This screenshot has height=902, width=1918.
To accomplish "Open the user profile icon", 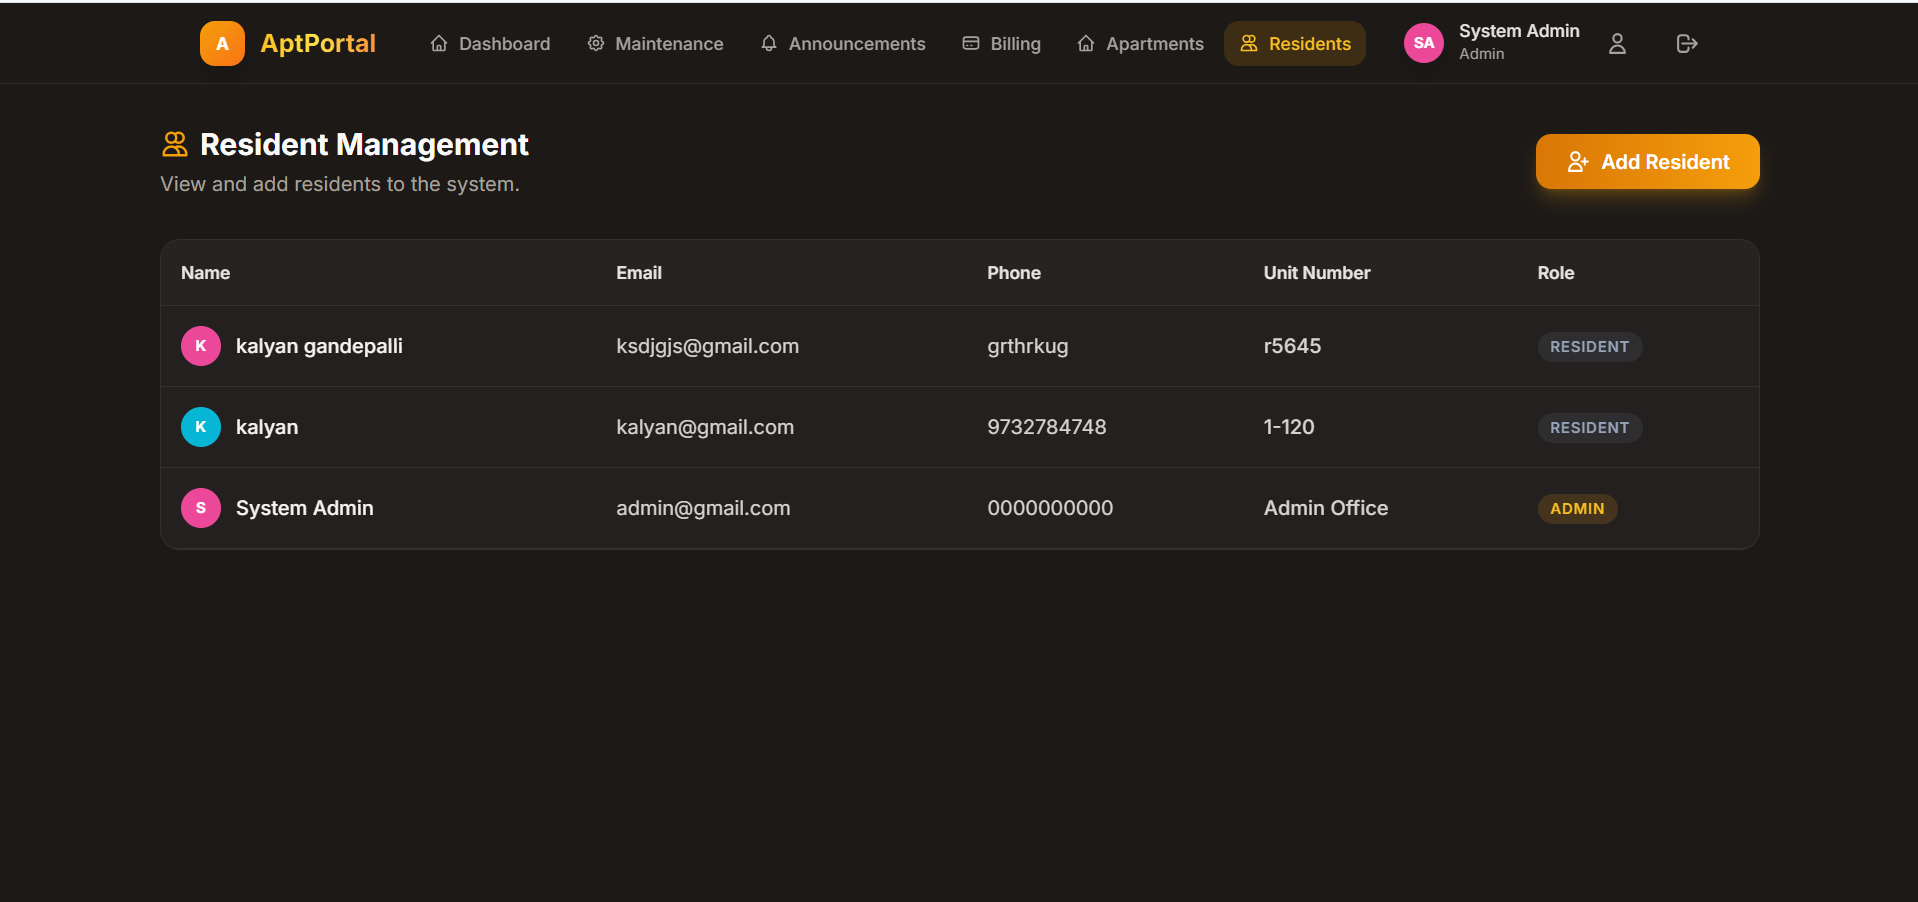I will [x=1617, y=43].
